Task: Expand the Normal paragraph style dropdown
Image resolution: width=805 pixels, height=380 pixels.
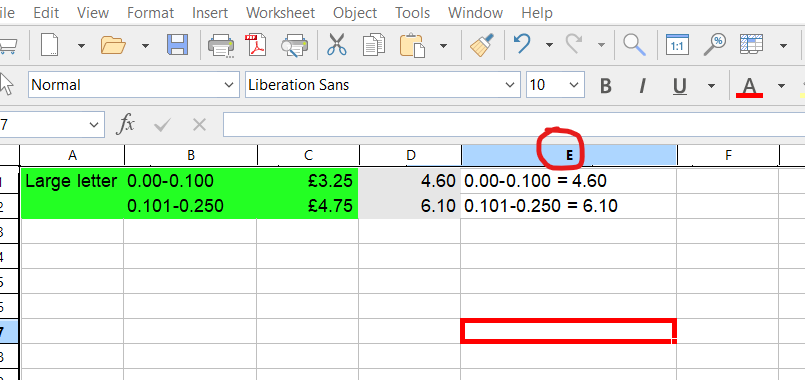Action: [x=229, y=85]
